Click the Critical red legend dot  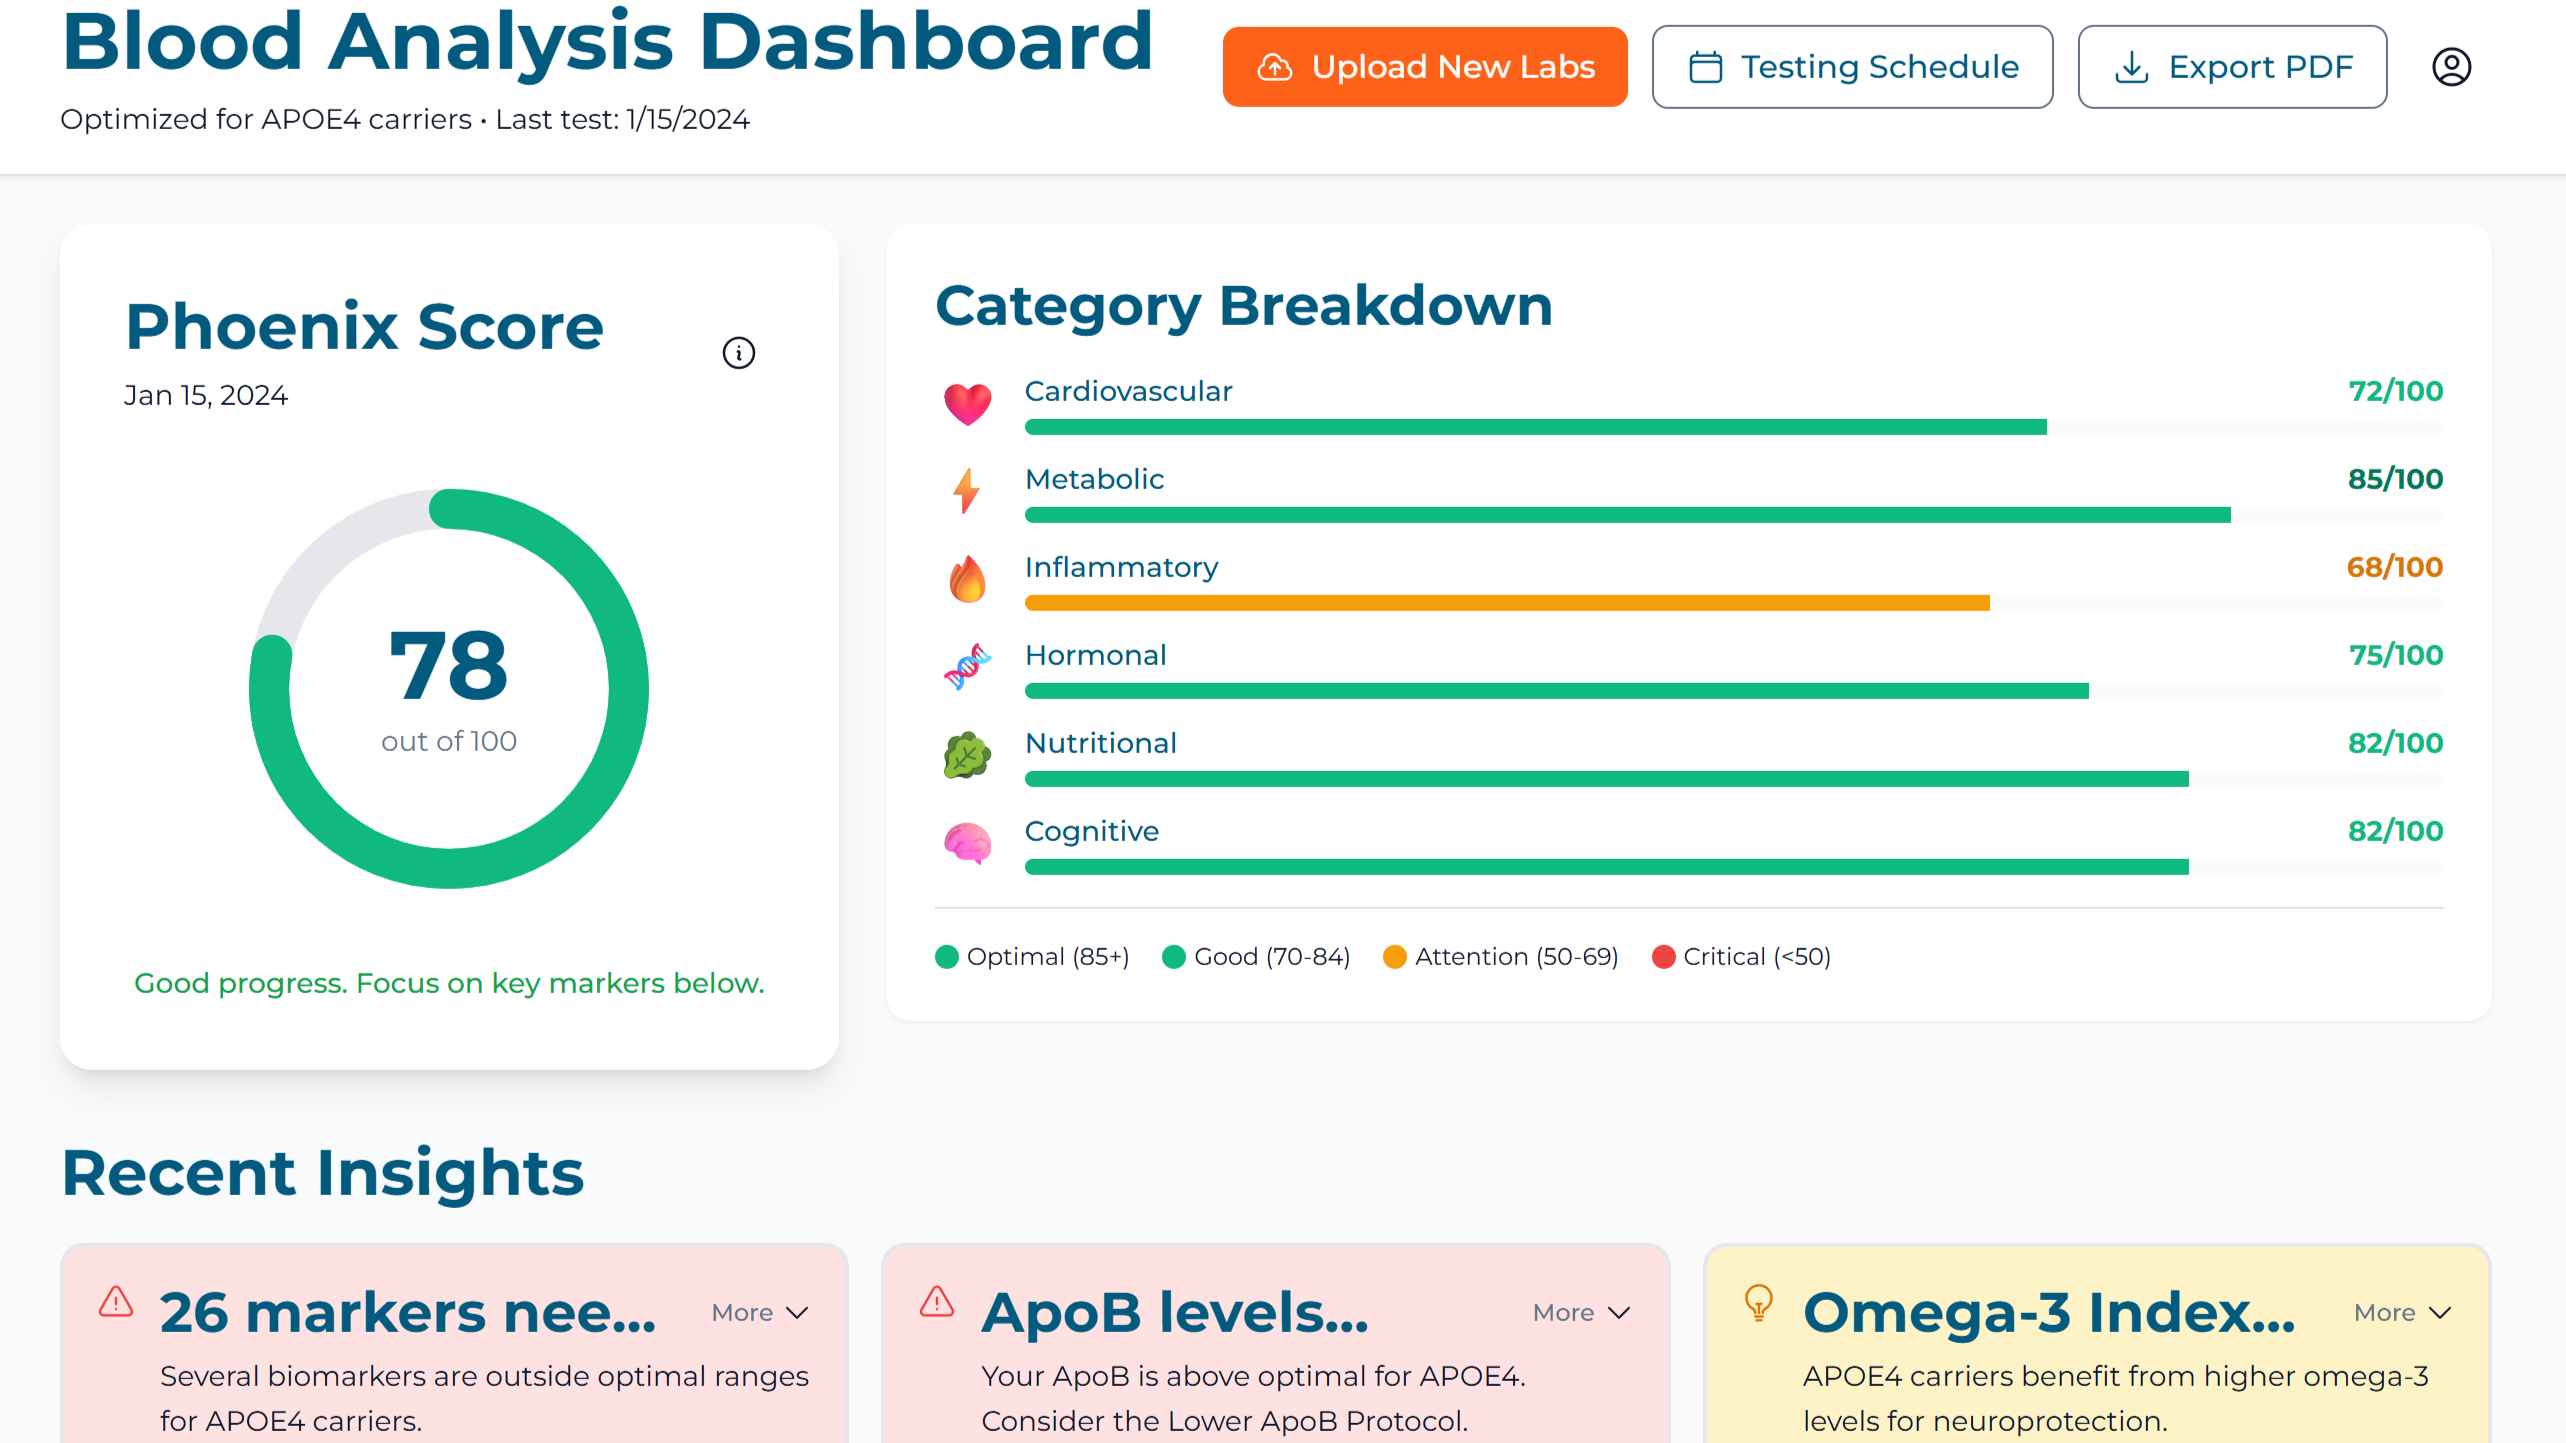(1663, 957)
